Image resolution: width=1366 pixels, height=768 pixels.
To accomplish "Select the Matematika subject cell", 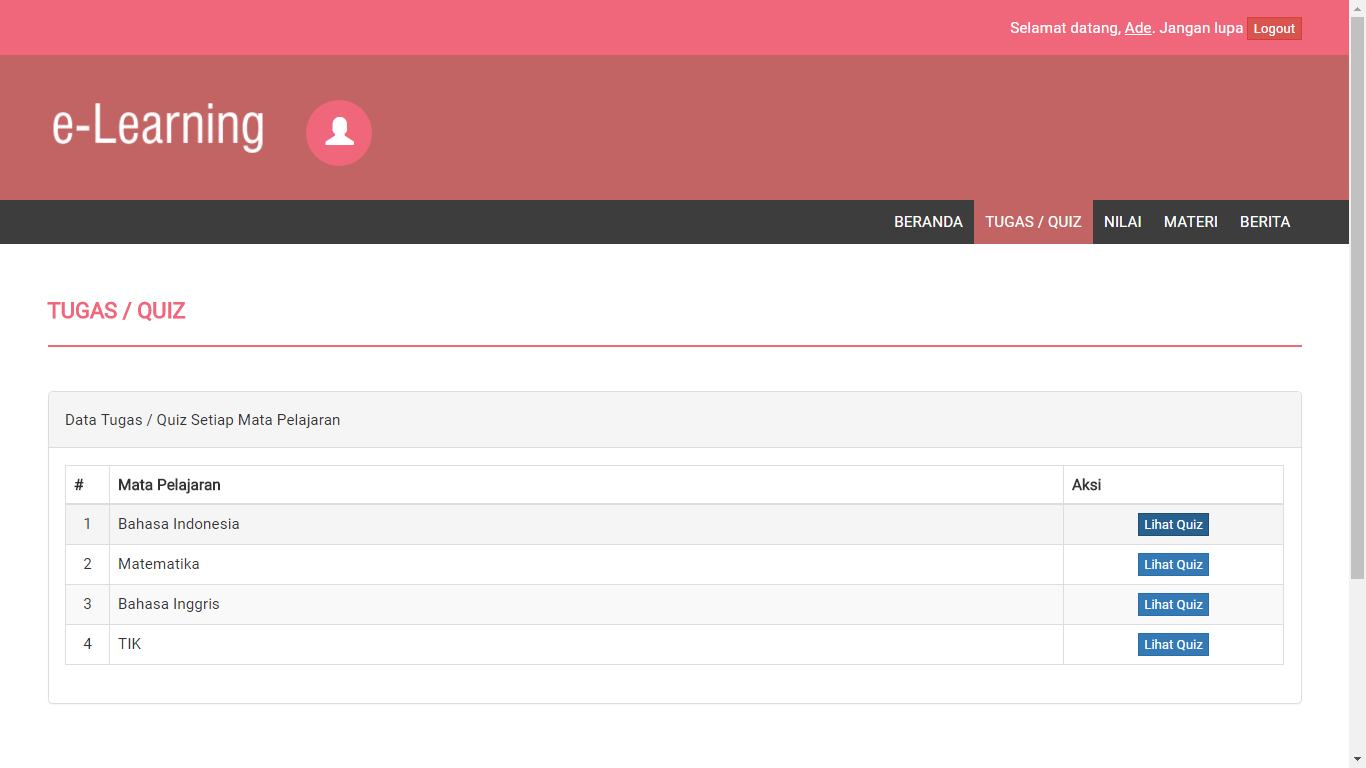I will point(159,564).
